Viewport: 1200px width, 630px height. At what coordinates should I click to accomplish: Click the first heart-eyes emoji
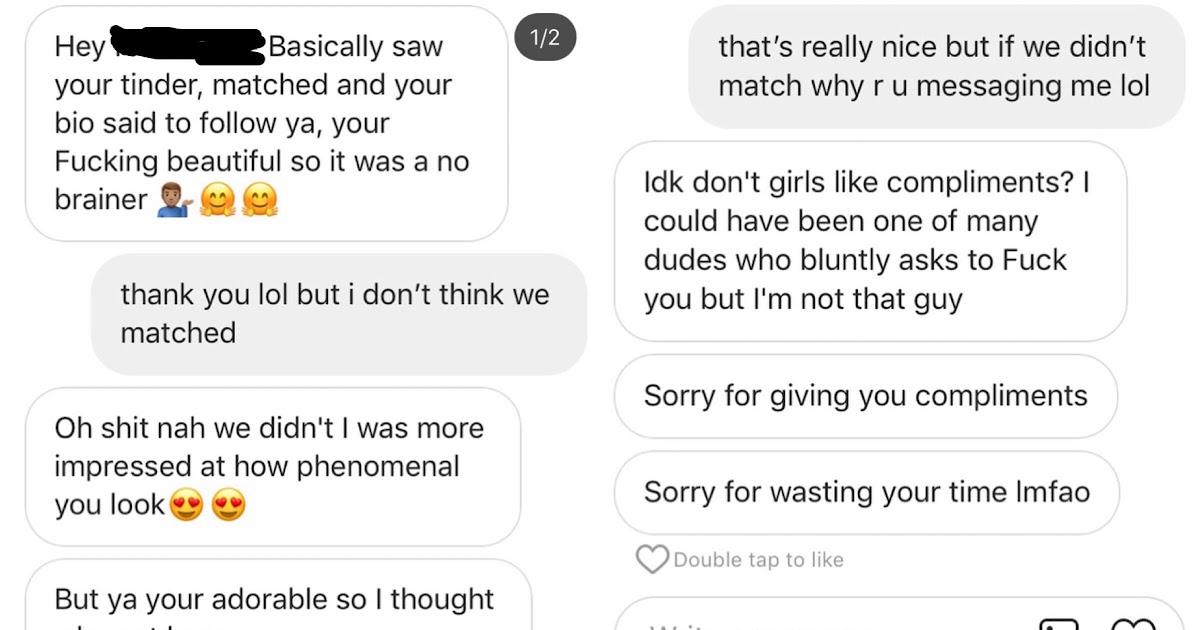[x=186, y=506]
